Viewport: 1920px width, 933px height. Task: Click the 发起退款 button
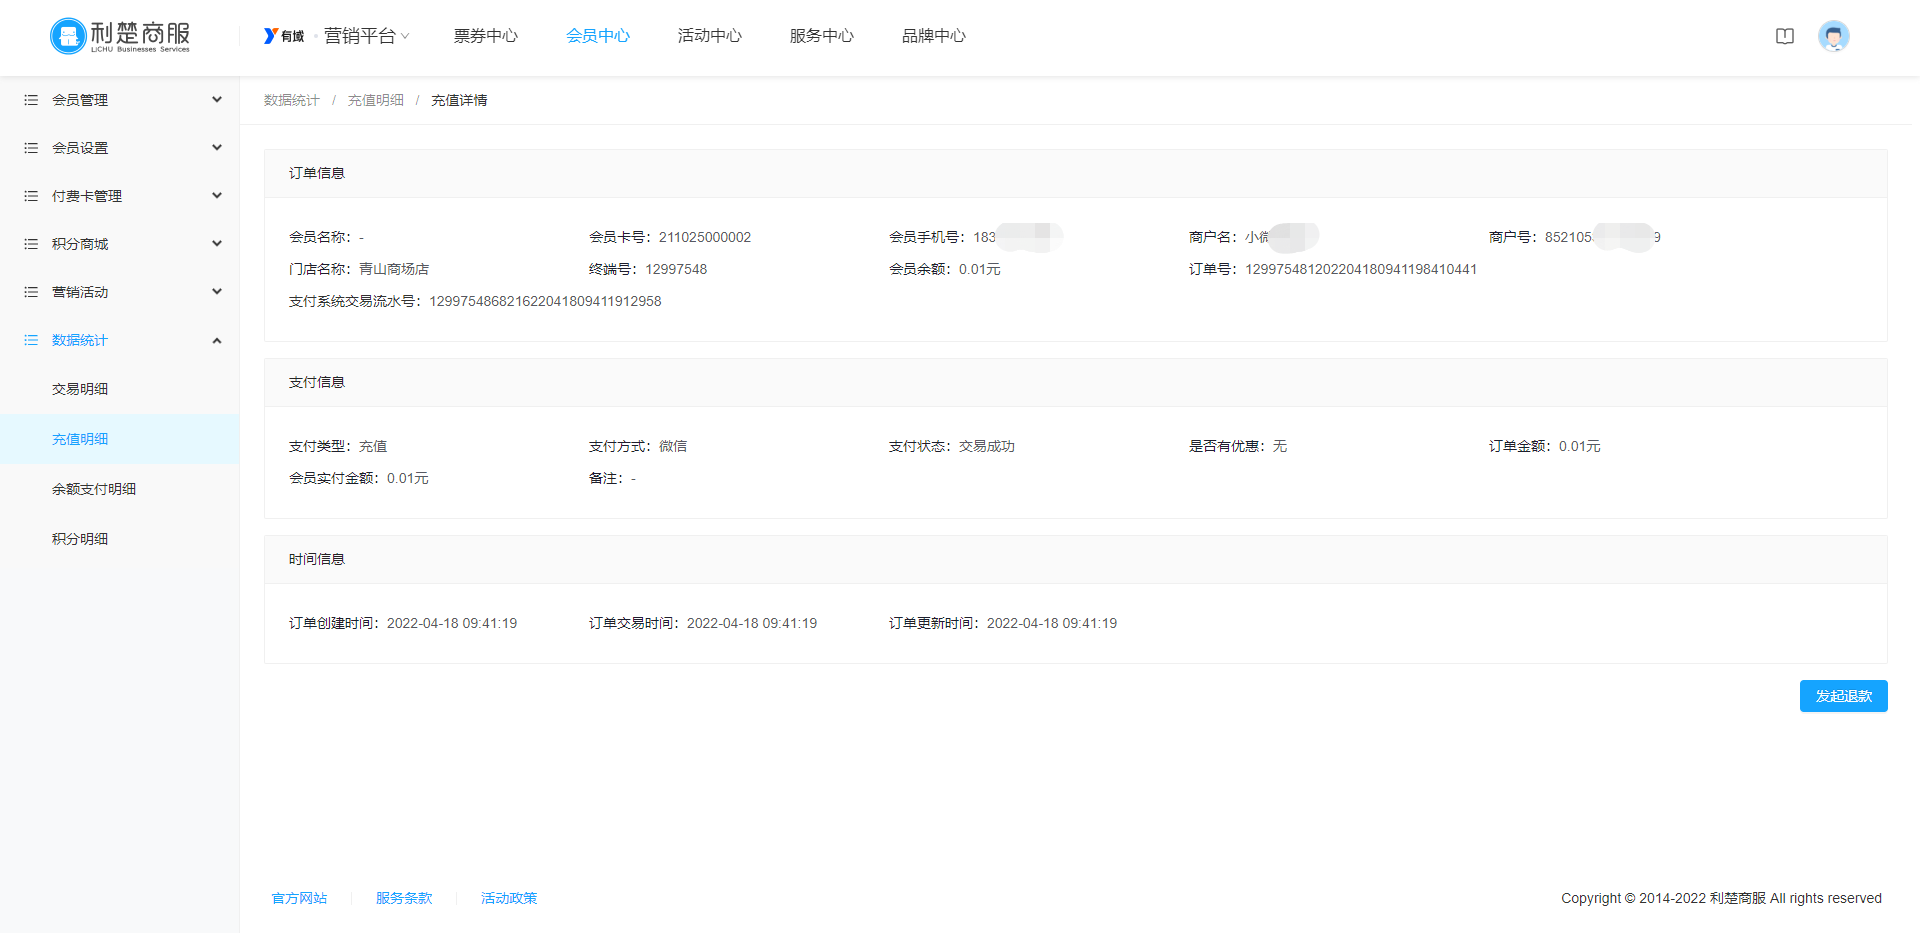(1843, 696)
